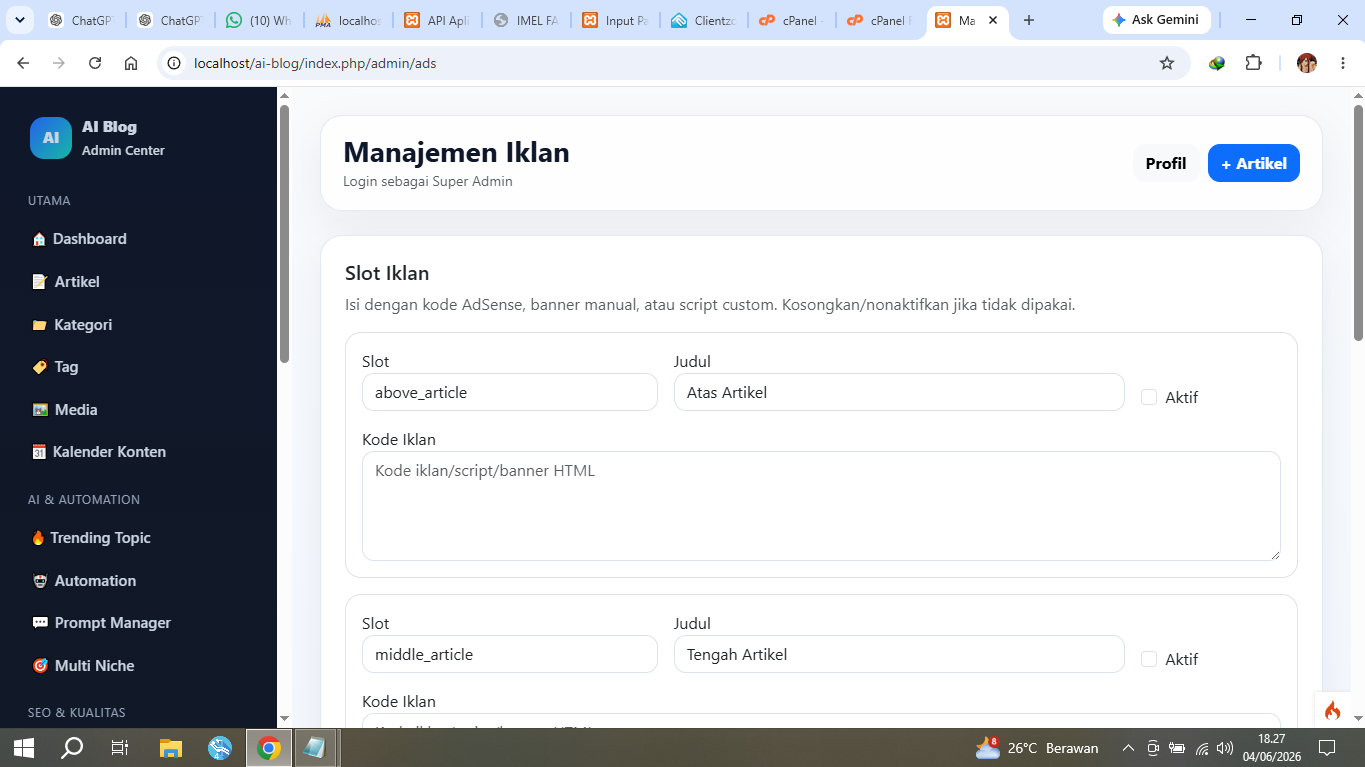Click the + Artikel button

1254,163
